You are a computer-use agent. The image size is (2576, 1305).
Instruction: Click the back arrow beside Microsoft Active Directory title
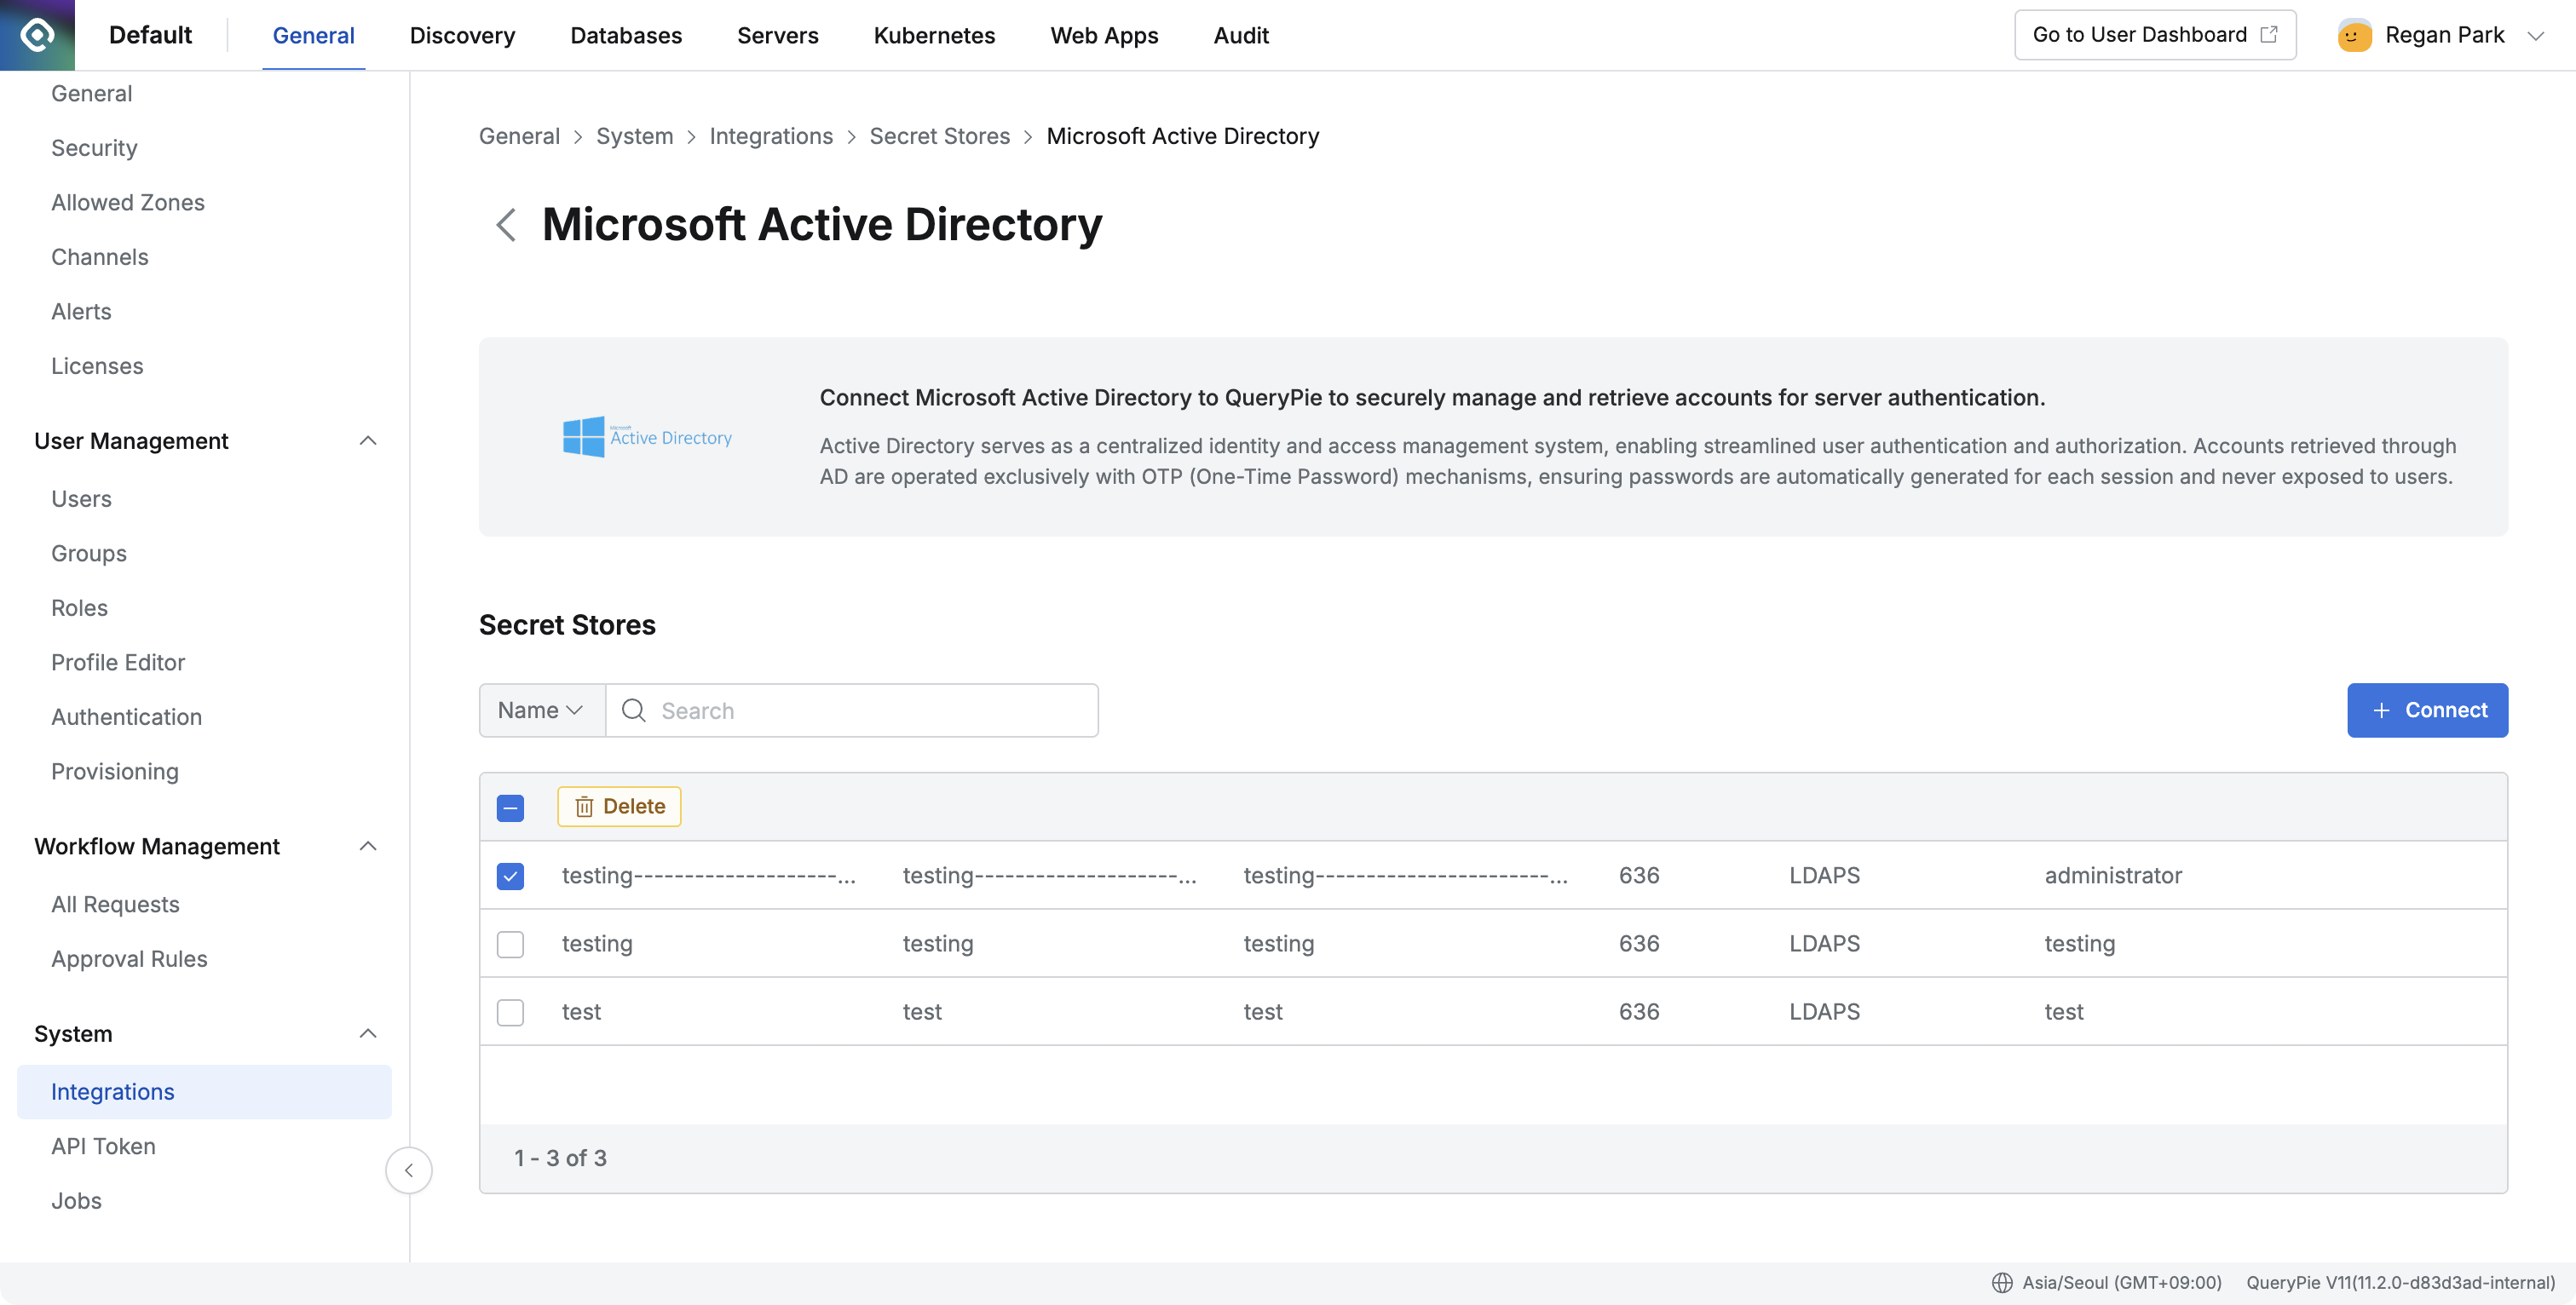(505, 225)
